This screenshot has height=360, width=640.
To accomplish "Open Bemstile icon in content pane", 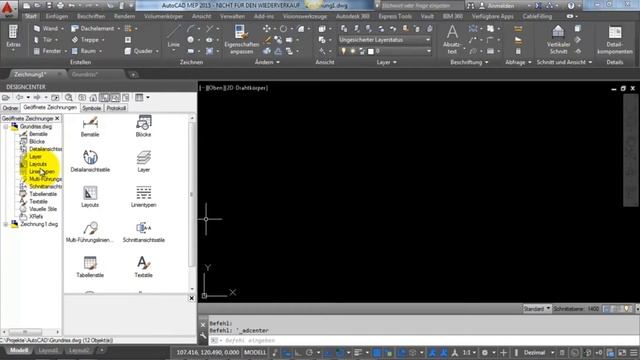I will (x=90, y=126).
